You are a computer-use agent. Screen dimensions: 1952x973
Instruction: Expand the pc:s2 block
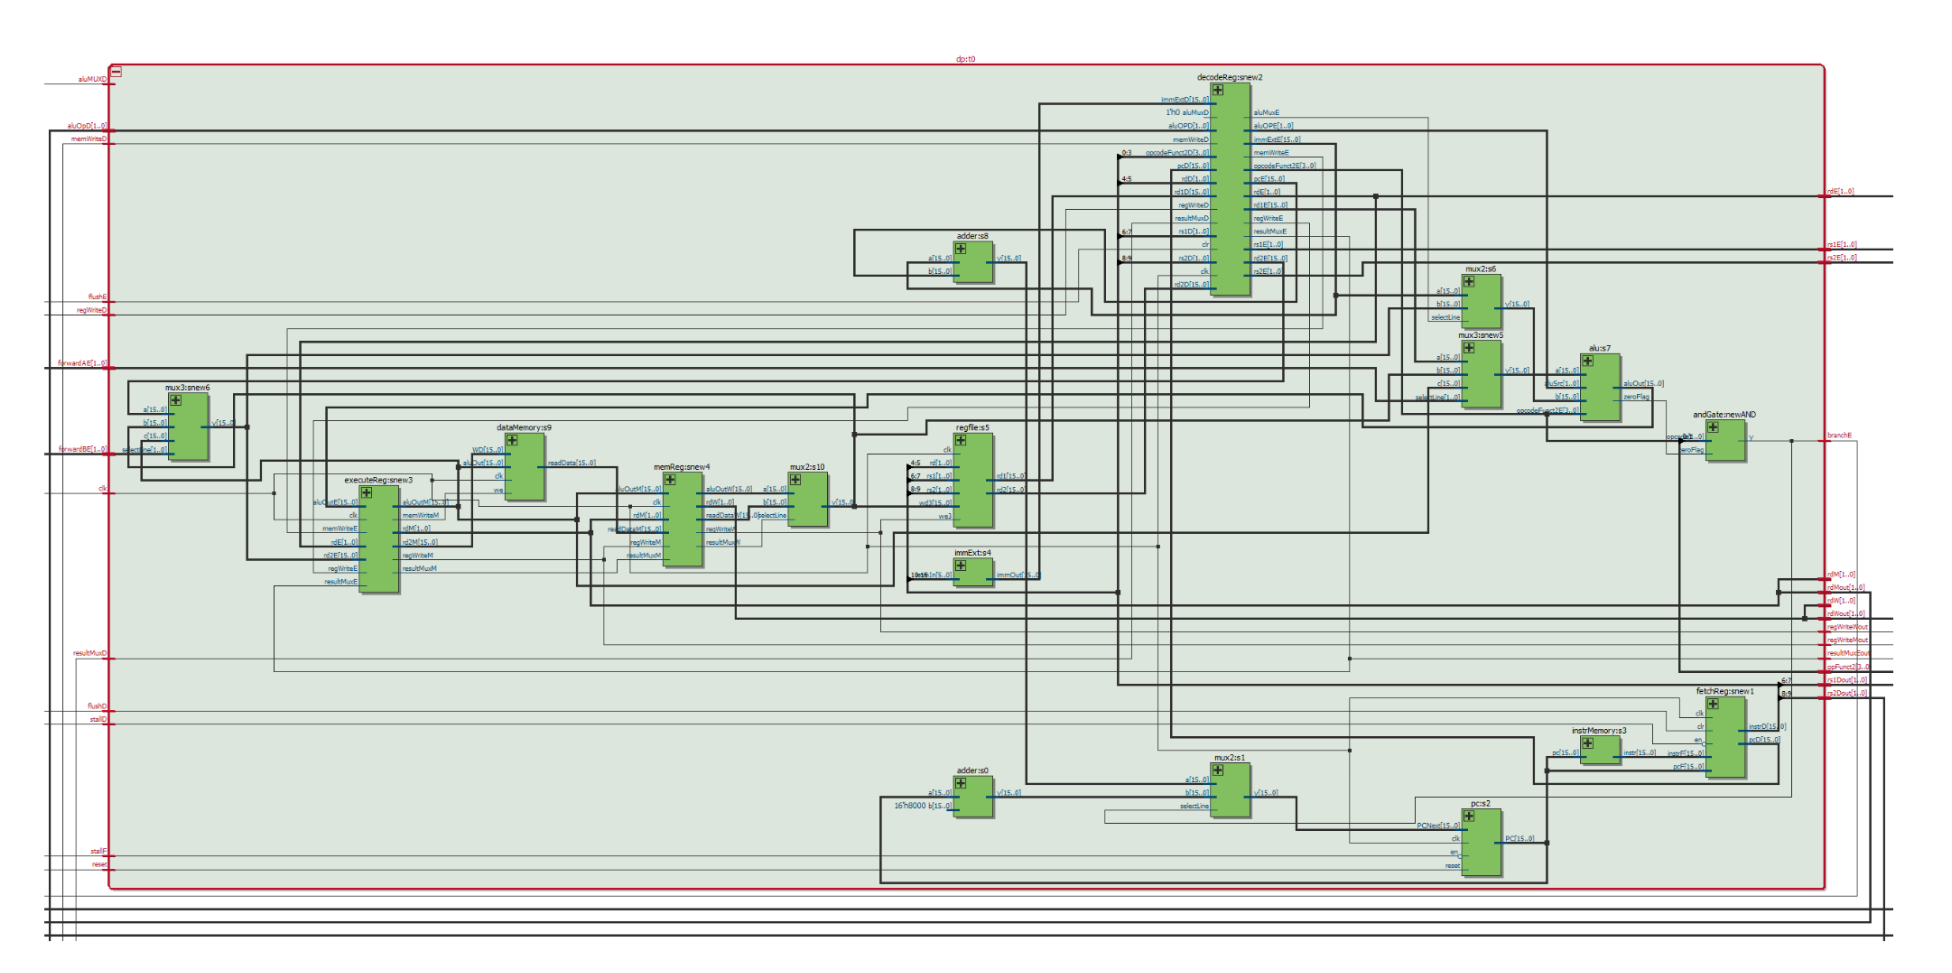pos(1469,816)
